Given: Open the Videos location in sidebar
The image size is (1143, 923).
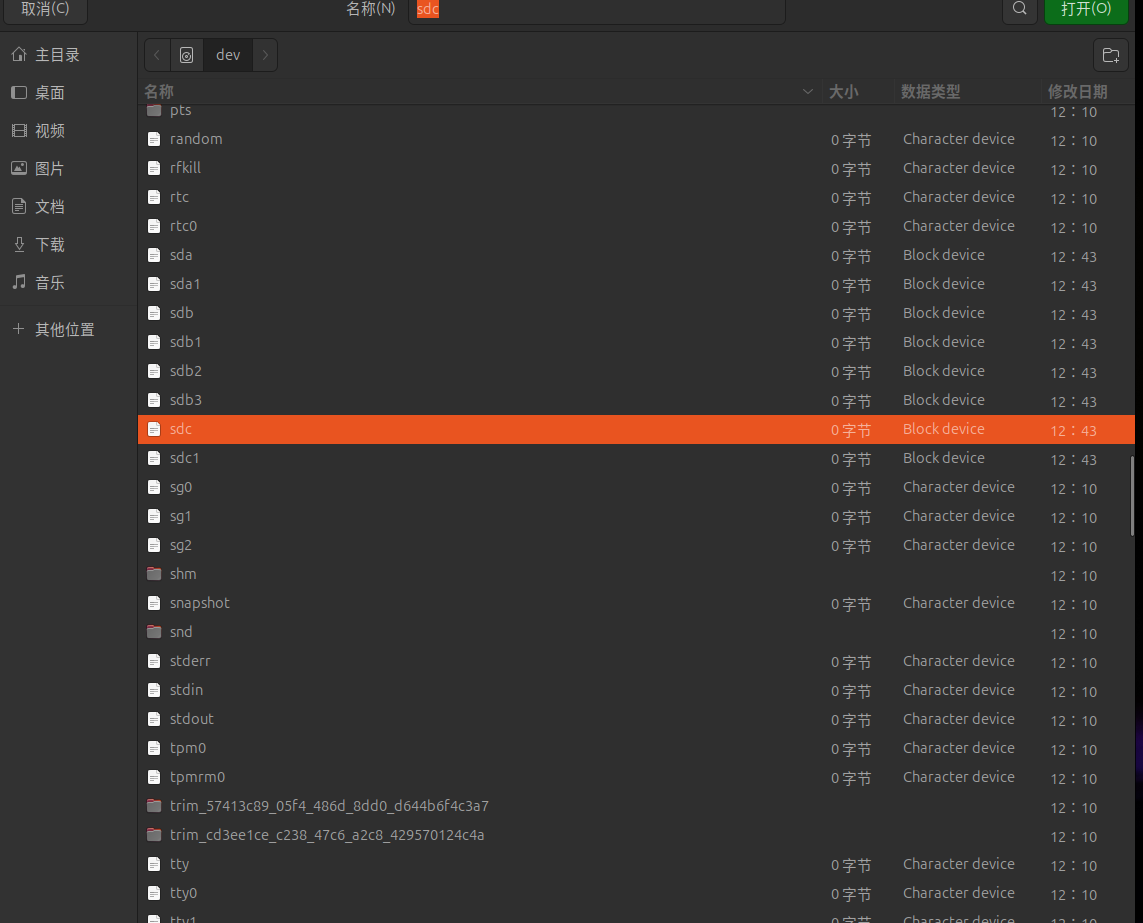Looking at the screenshot, I should [50, 131].
